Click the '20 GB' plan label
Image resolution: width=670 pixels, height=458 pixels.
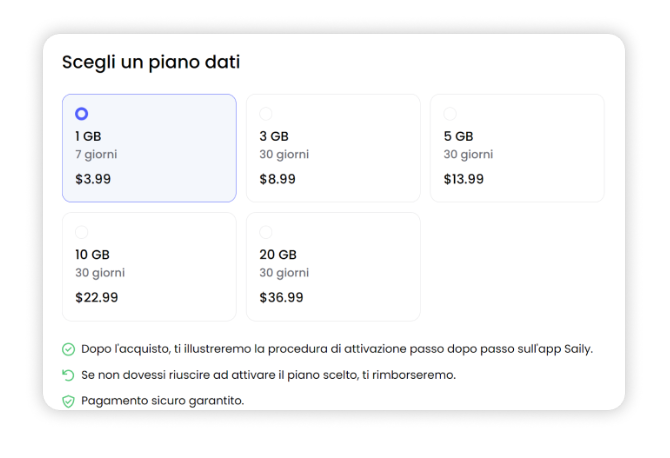[x=278, y=254]
